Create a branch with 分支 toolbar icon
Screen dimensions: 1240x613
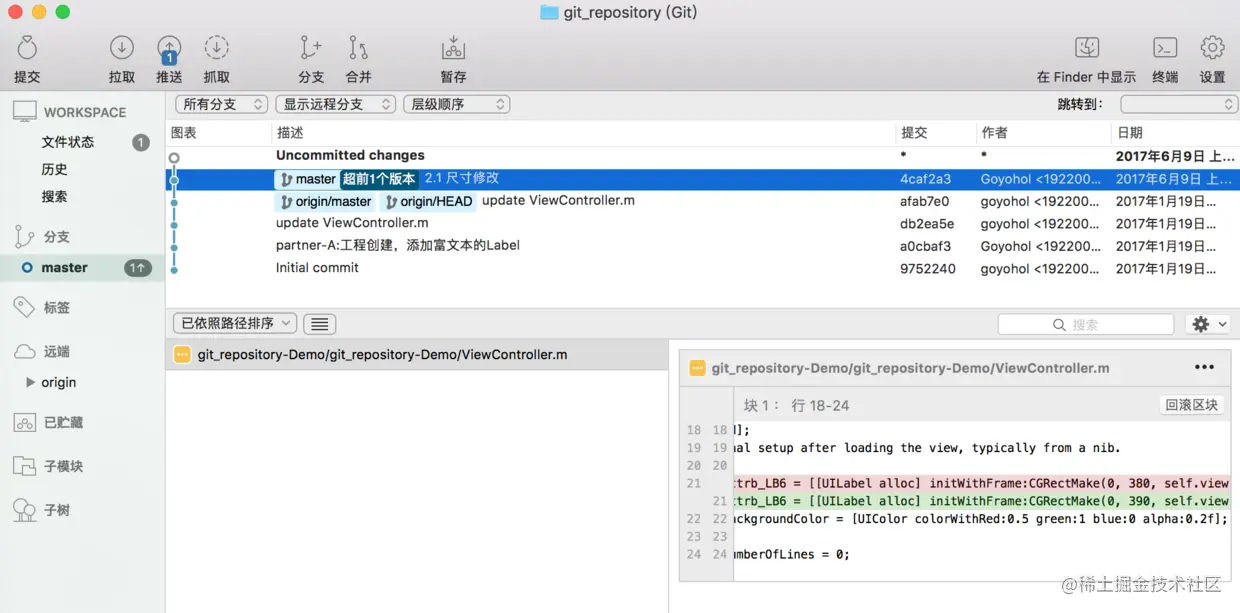pos(311,48)
